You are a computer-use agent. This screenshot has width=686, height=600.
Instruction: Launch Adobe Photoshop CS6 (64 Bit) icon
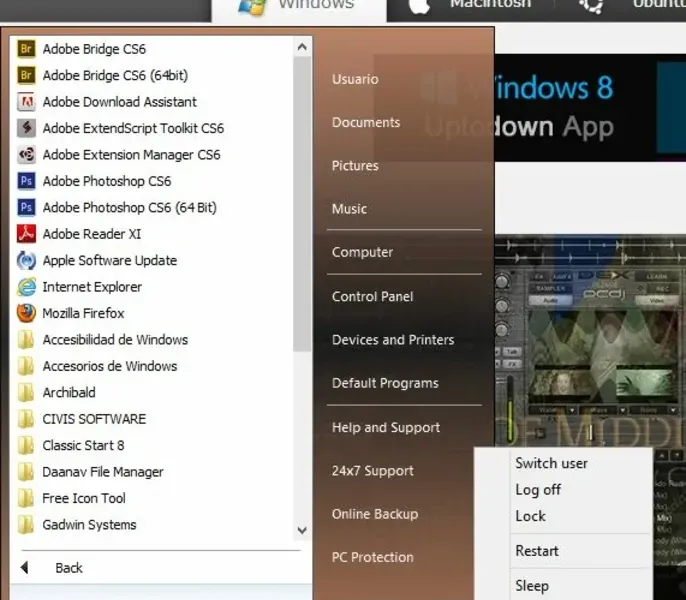(x=26, y=207)
